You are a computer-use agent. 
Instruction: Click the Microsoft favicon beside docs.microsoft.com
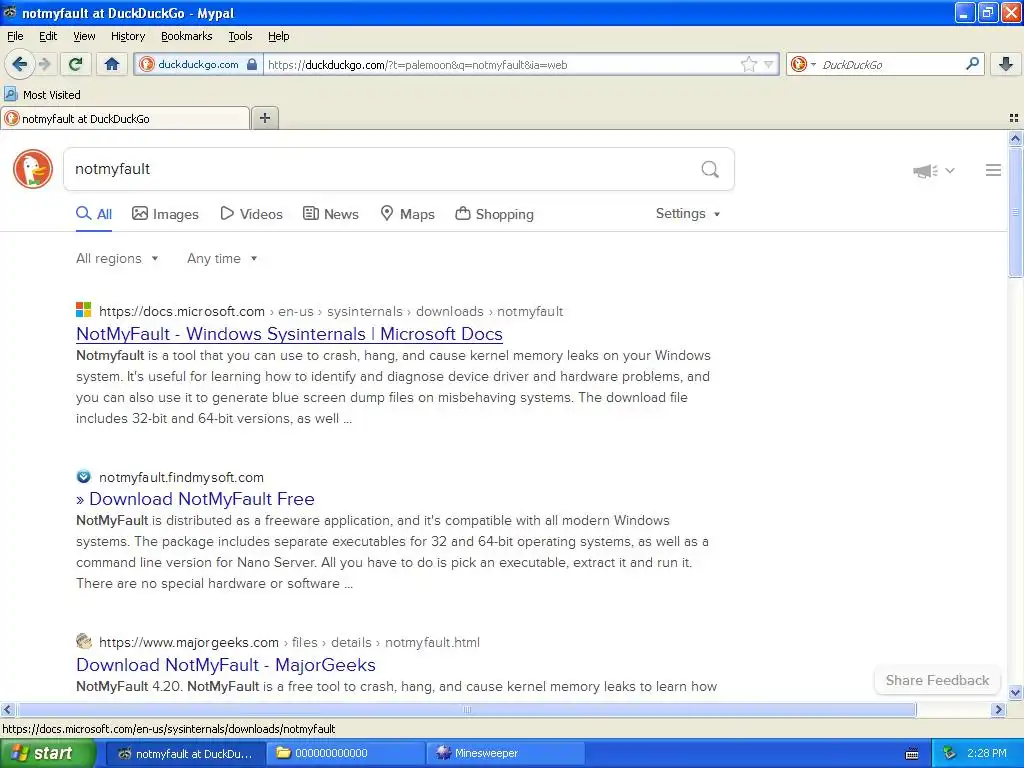pyautogui.click(x=84, y=310)
